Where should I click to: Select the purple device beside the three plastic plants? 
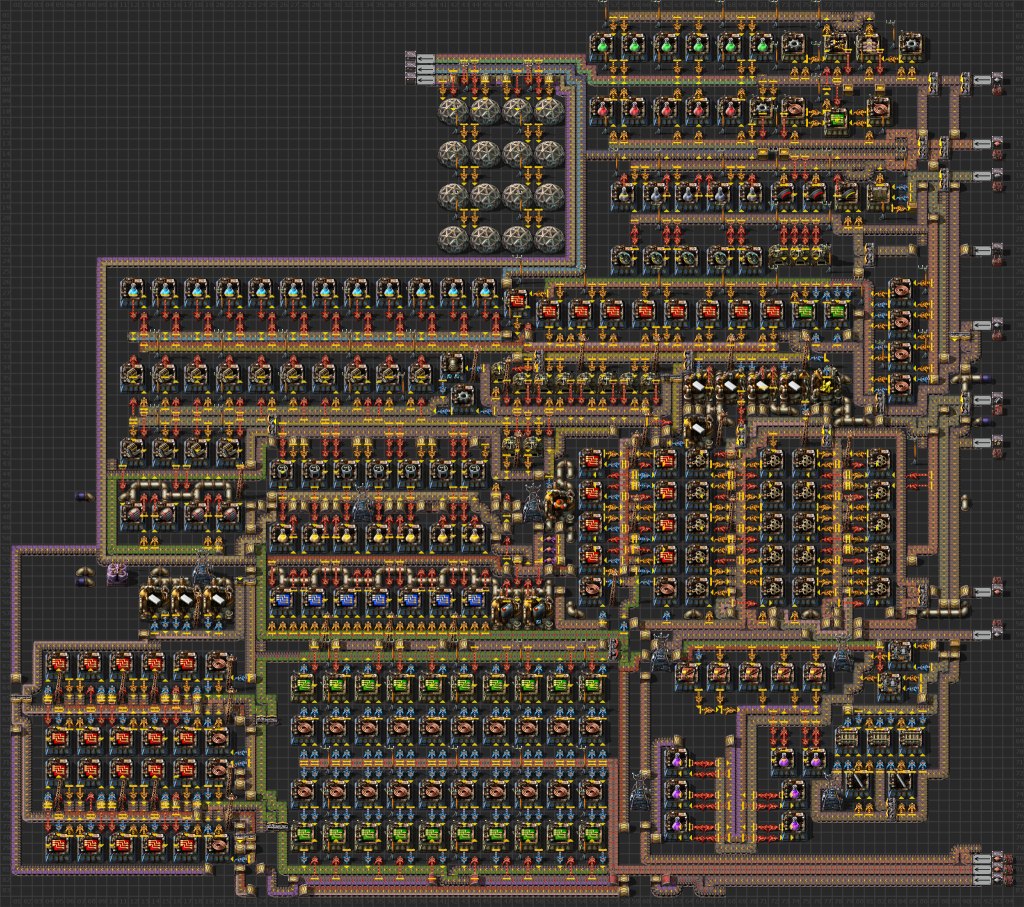(116, 573)
